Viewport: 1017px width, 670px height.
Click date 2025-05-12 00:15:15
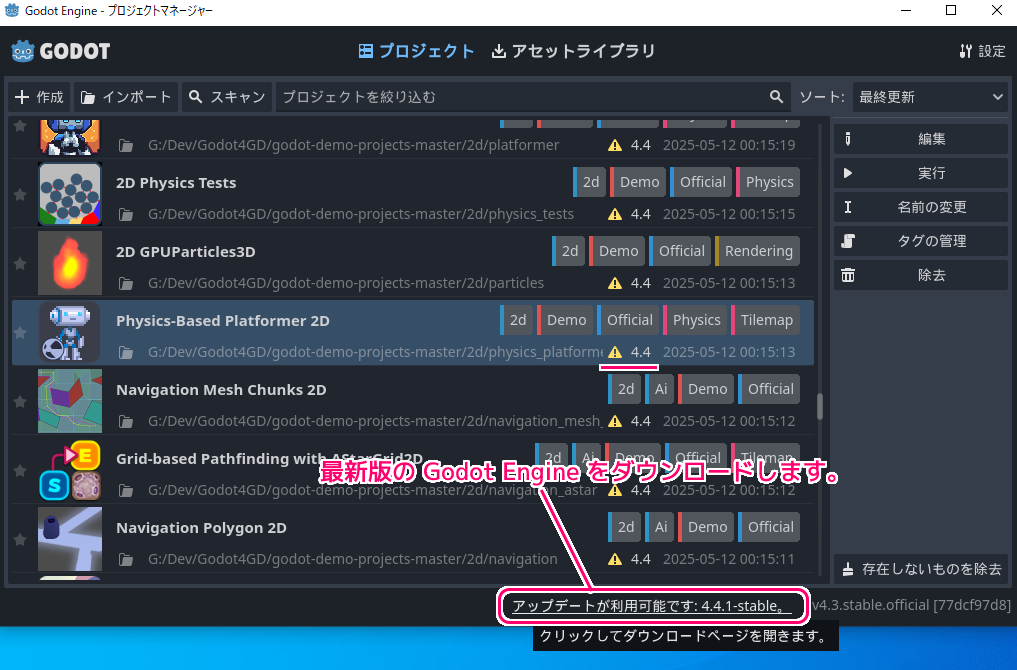coord(729,214)
